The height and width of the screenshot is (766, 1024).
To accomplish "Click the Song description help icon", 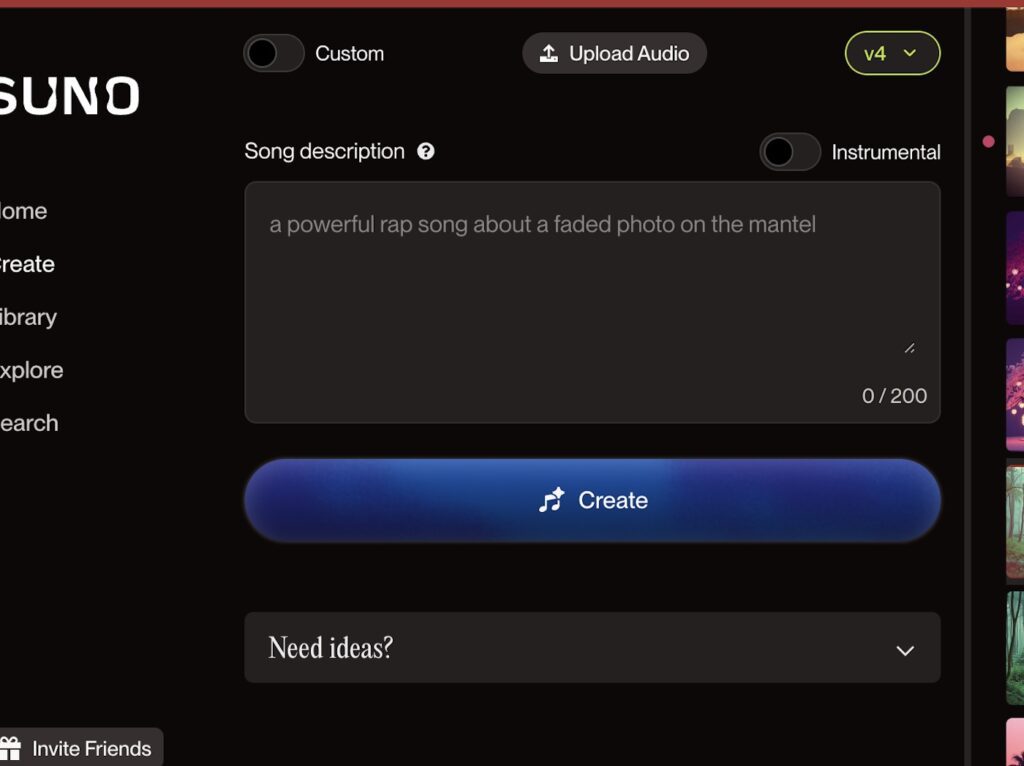I will coord(426,152).
